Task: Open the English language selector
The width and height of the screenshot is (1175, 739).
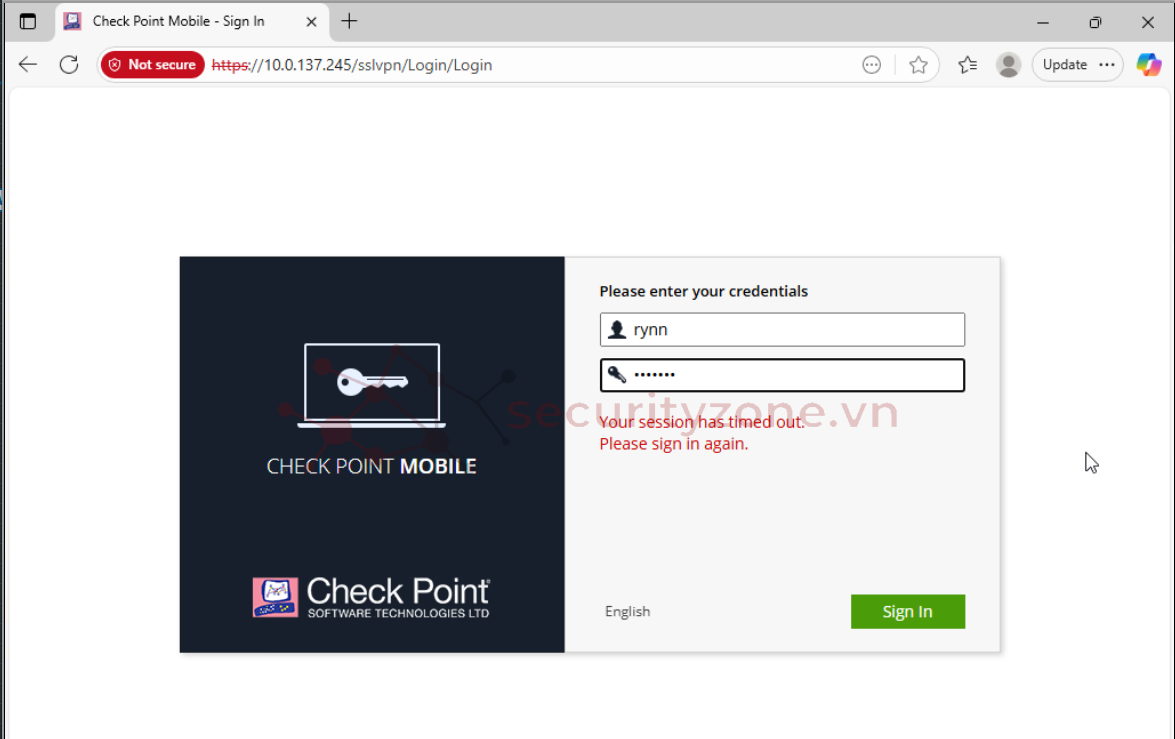Action: pos(627,612)
